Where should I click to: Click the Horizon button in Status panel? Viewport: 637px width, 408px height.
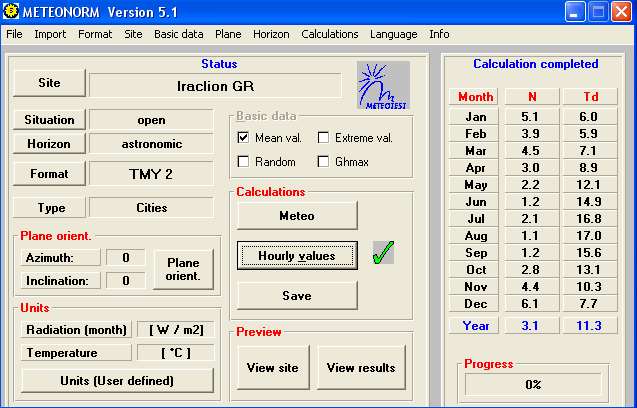tap(50, 144)
